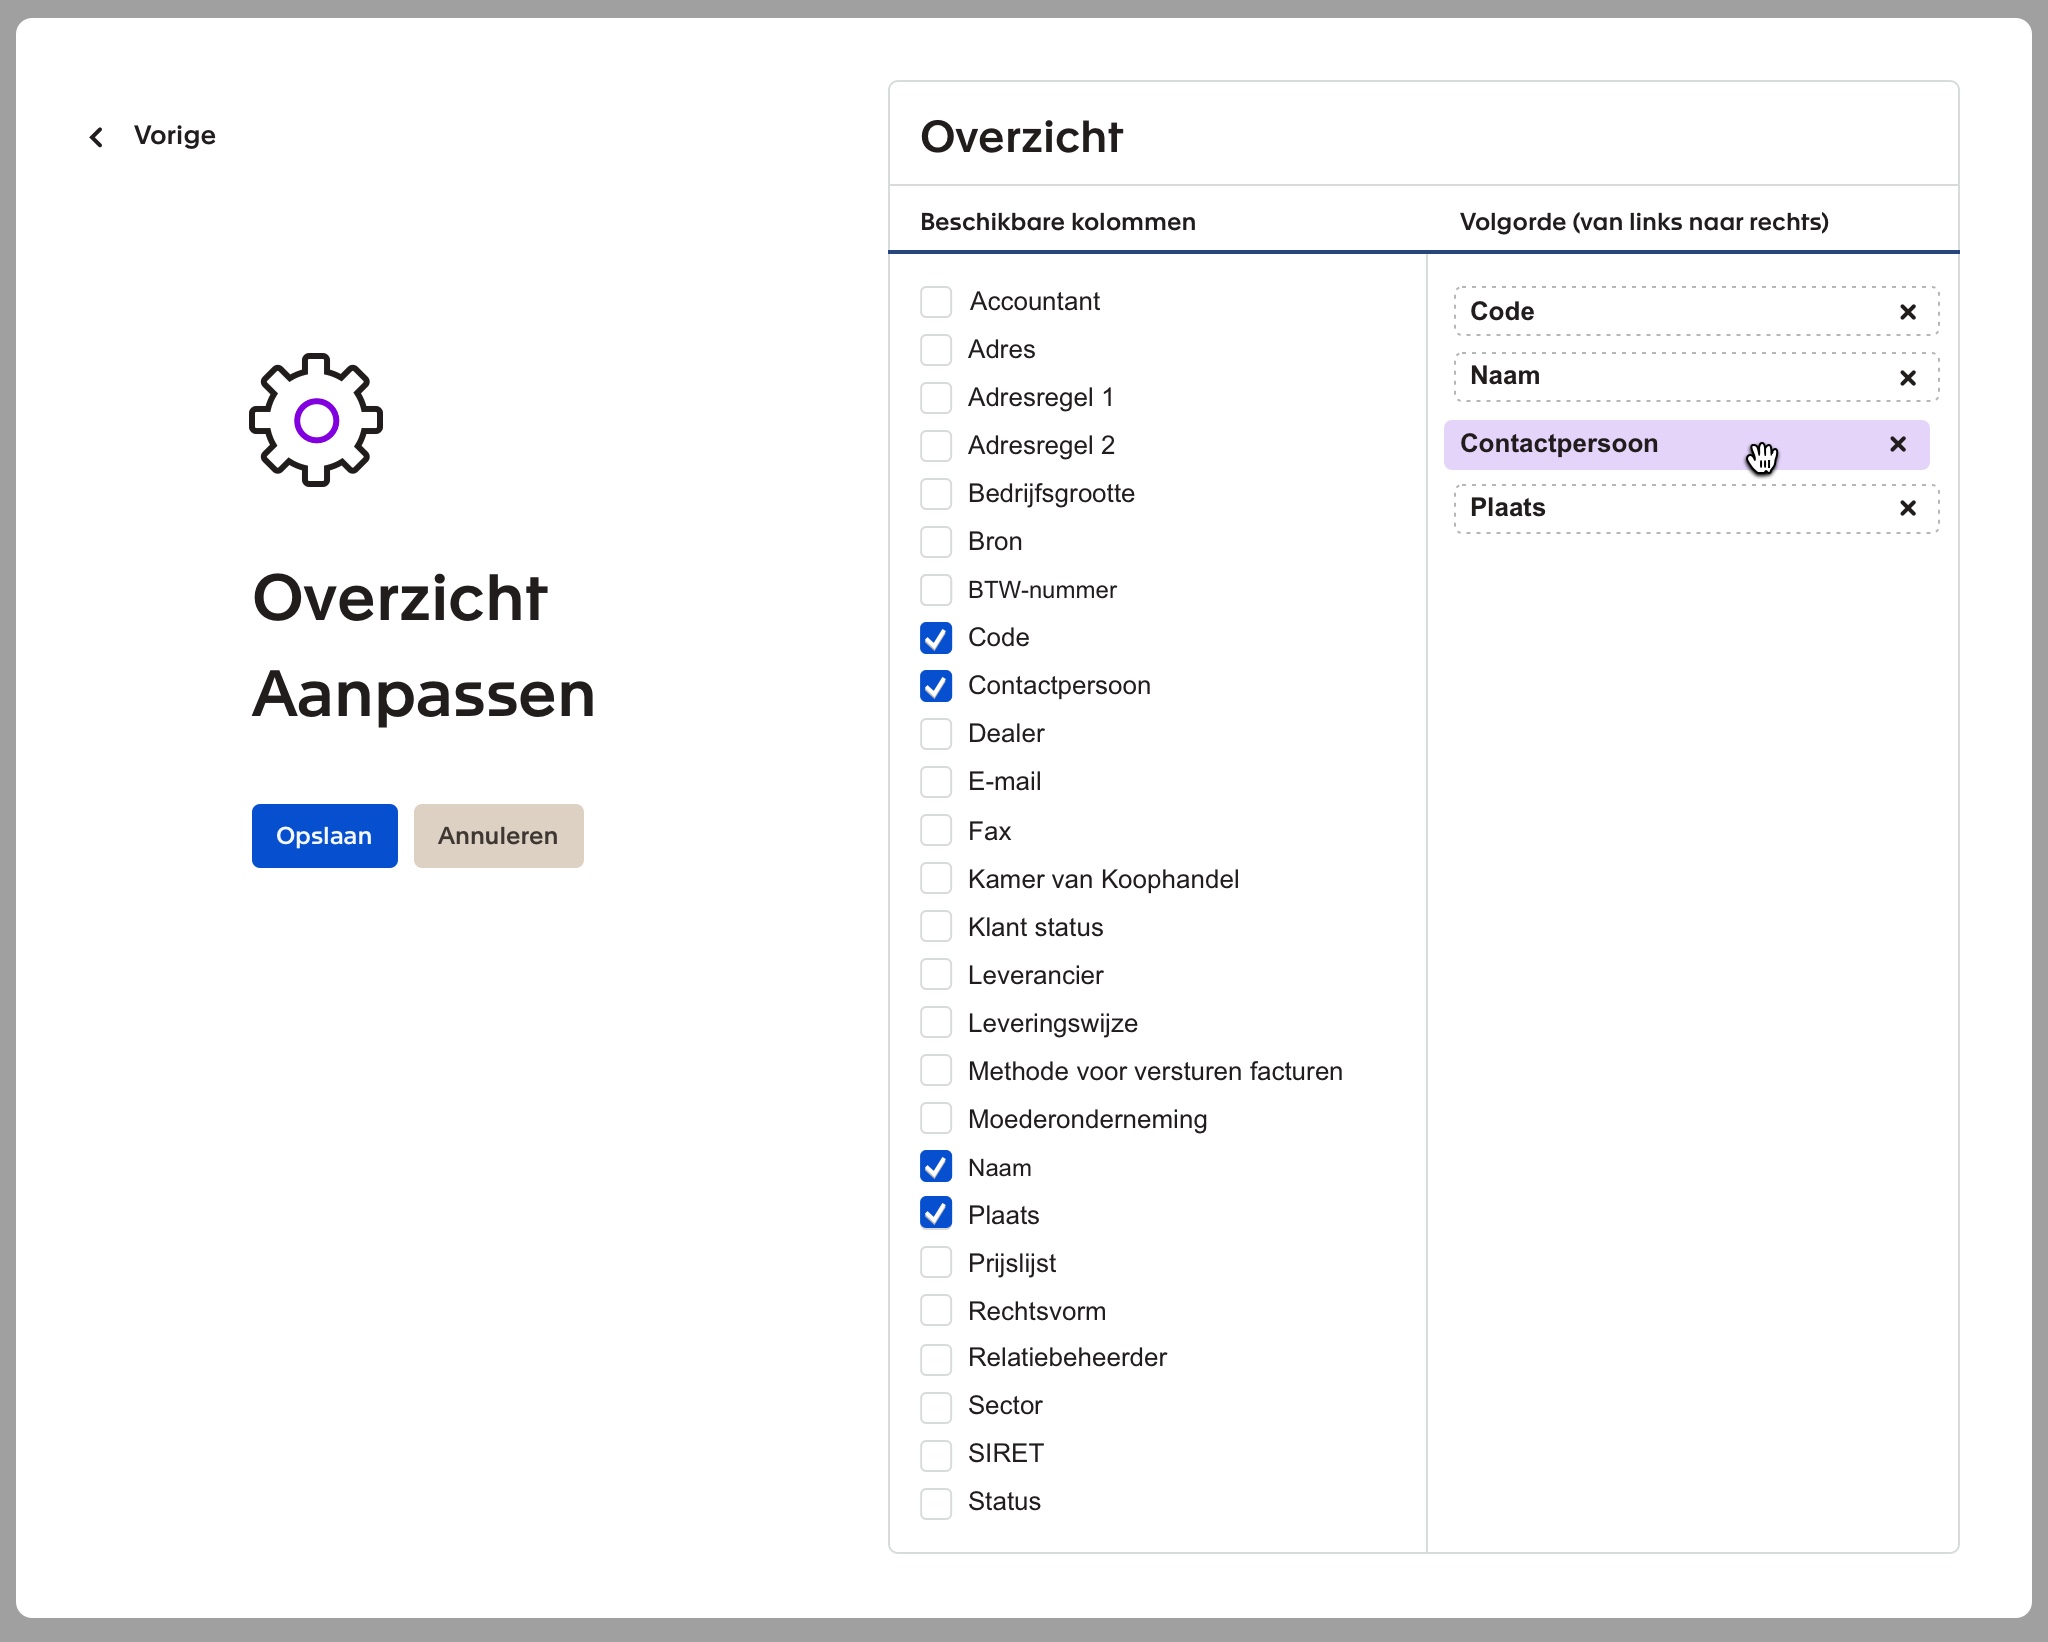Go back using the Vorige link
2048x1642 pixels.
[175, 136]
